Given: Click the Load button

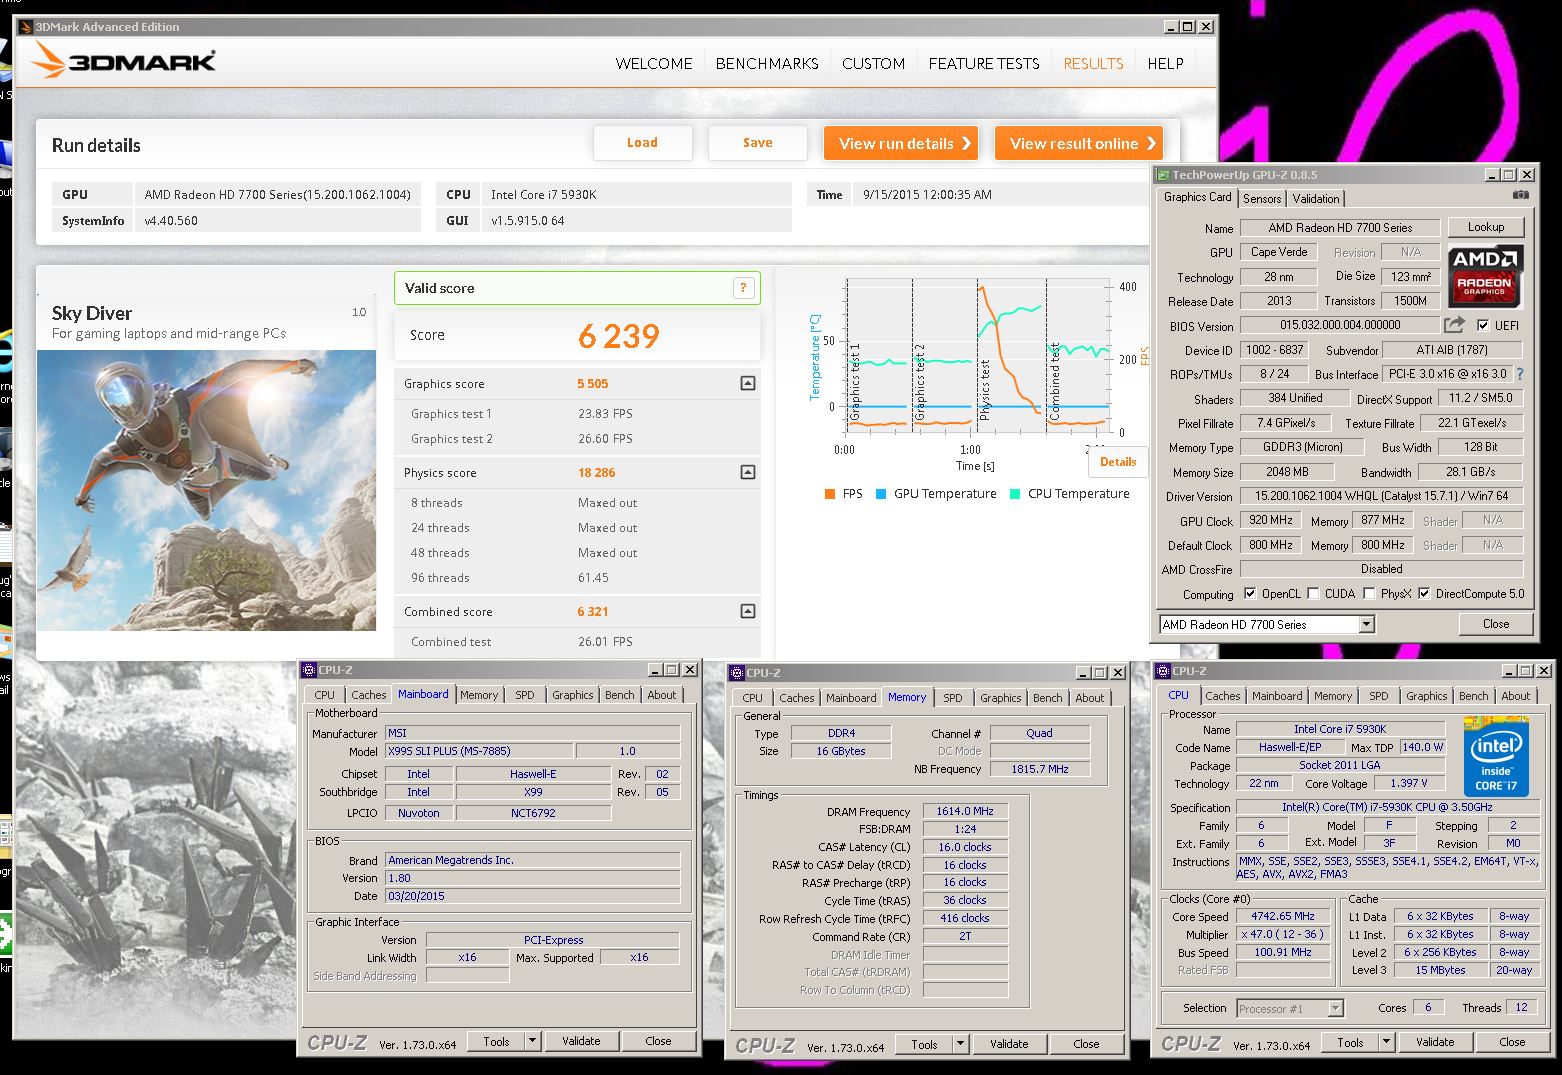Looking at the screenshot, I should 642,143.
